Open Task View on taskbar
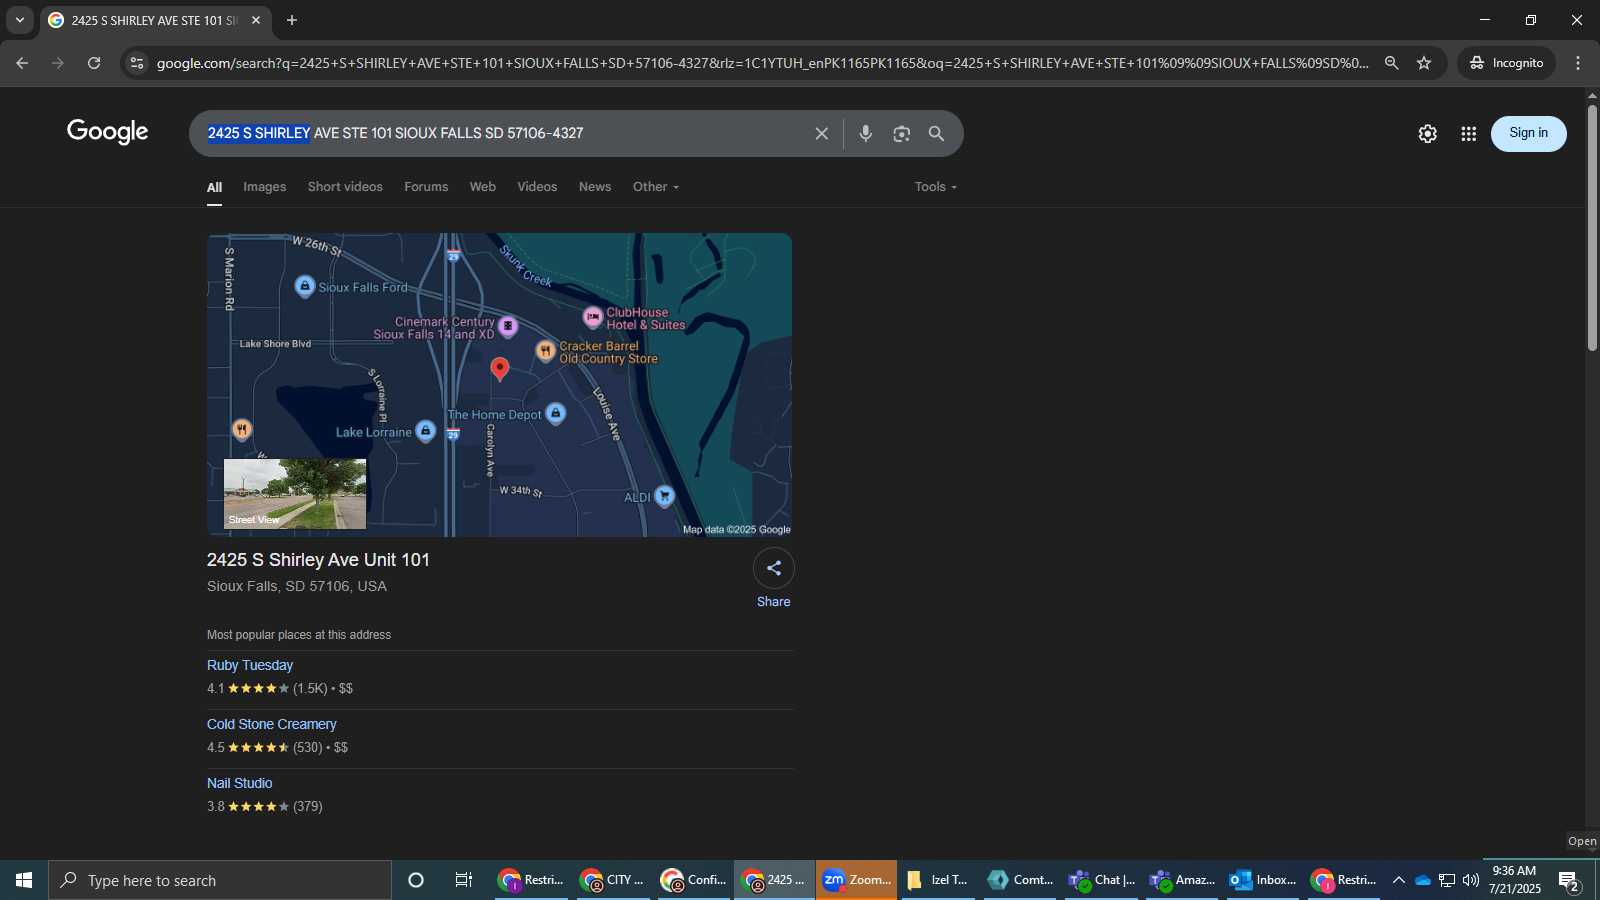 (464, 880)
